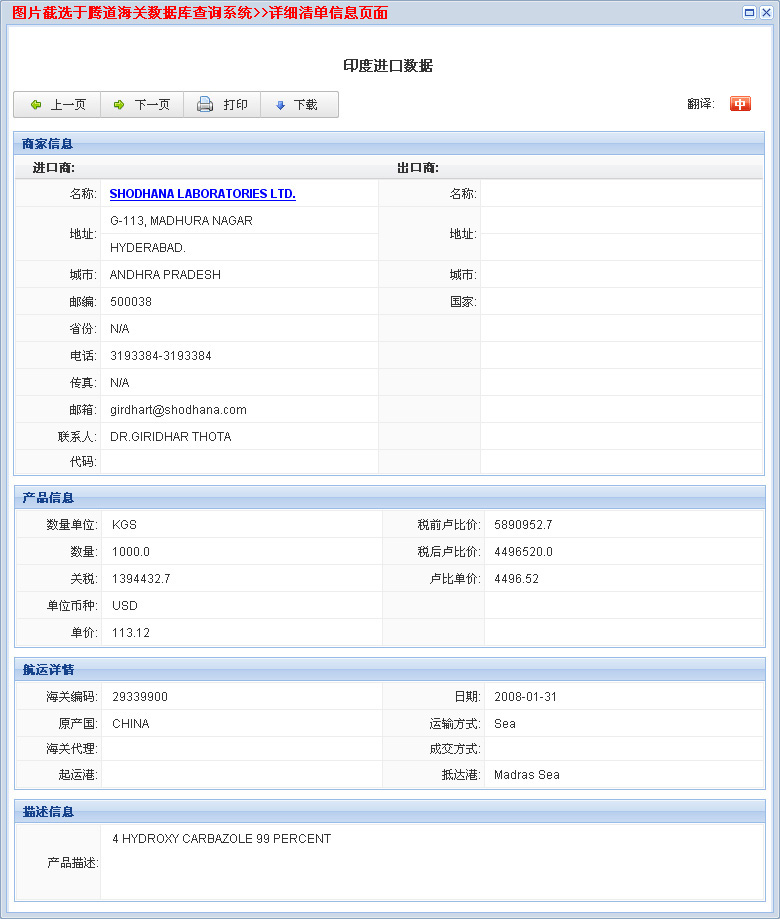Open the SHODHANA LABORATORIES LTD. link
This screenshot has height=919, width=780.
tap(202, 194)
